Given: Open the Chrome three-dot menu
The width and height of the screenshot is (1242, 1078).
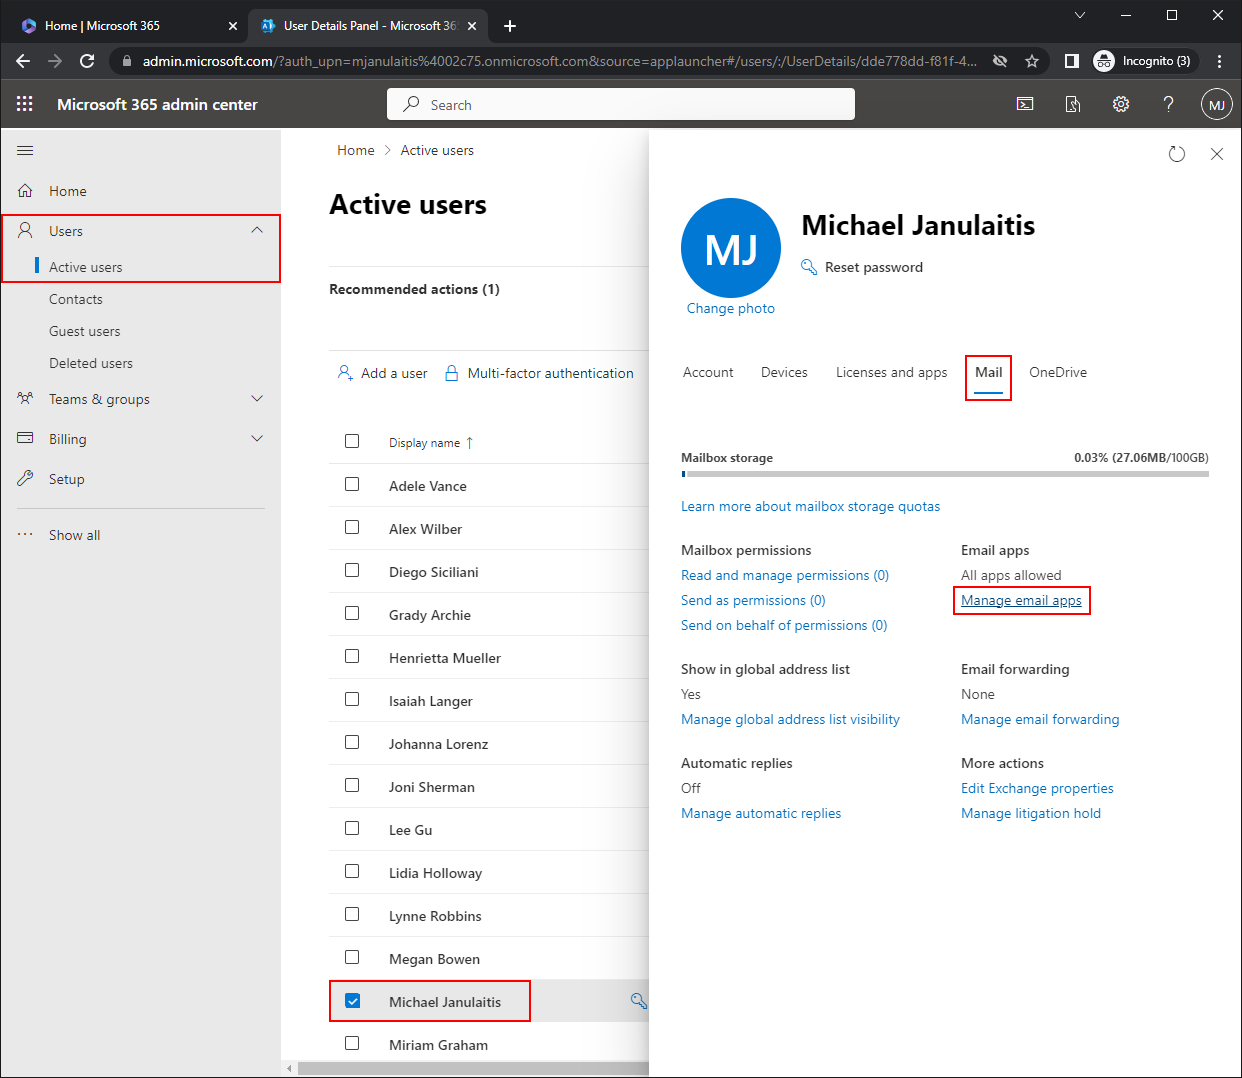Looking at the screenshot, I should [1219, 61].
